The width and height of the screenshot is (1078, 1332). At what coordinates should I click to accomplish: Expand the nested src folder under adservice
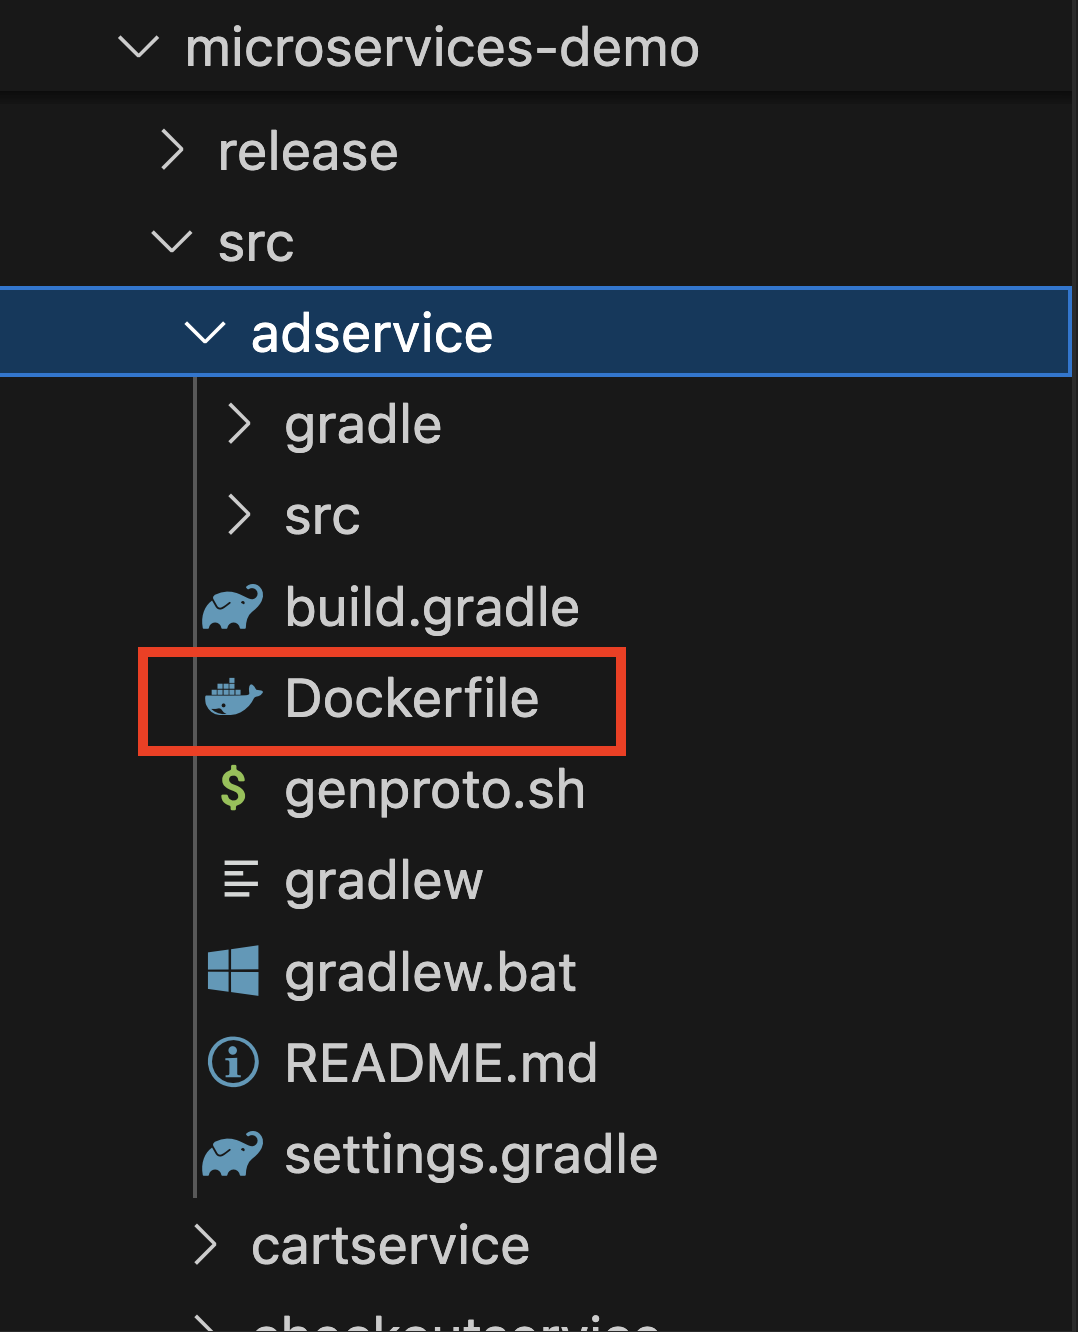(238, 516)
